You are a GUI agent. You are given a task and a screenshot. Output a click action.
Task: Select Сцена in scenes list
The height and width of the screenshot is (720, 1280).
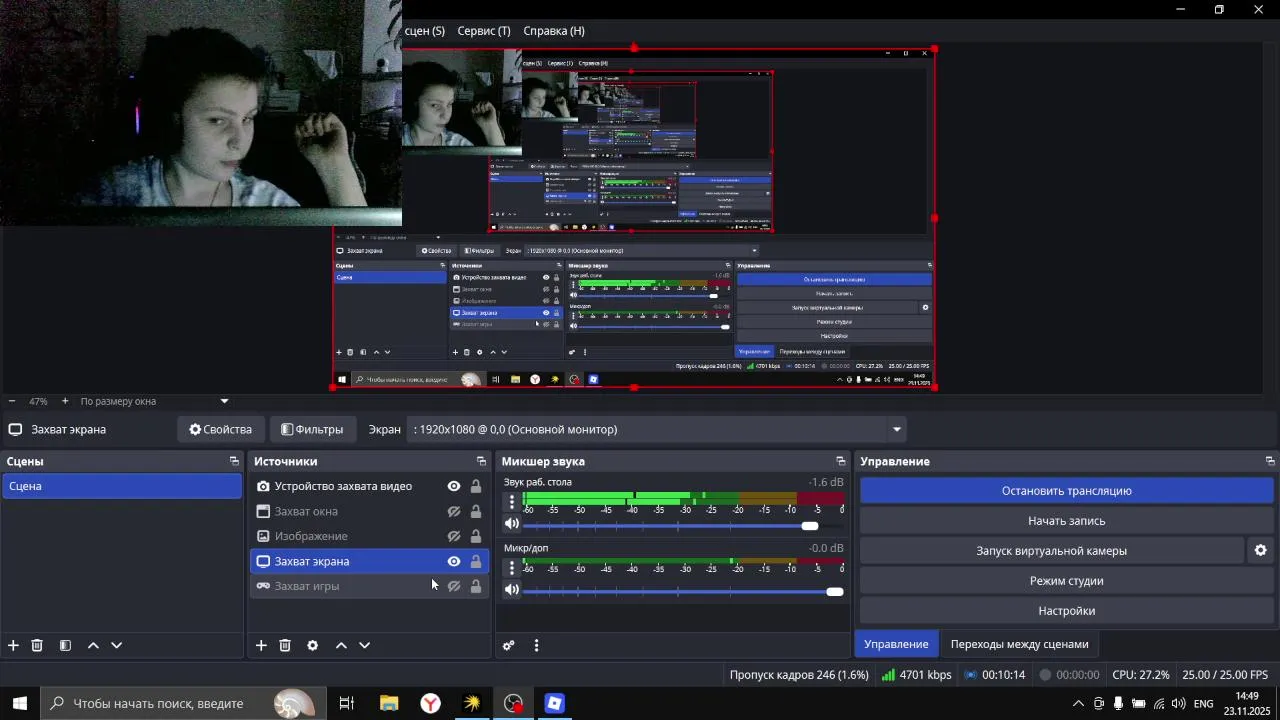[121, 486]
